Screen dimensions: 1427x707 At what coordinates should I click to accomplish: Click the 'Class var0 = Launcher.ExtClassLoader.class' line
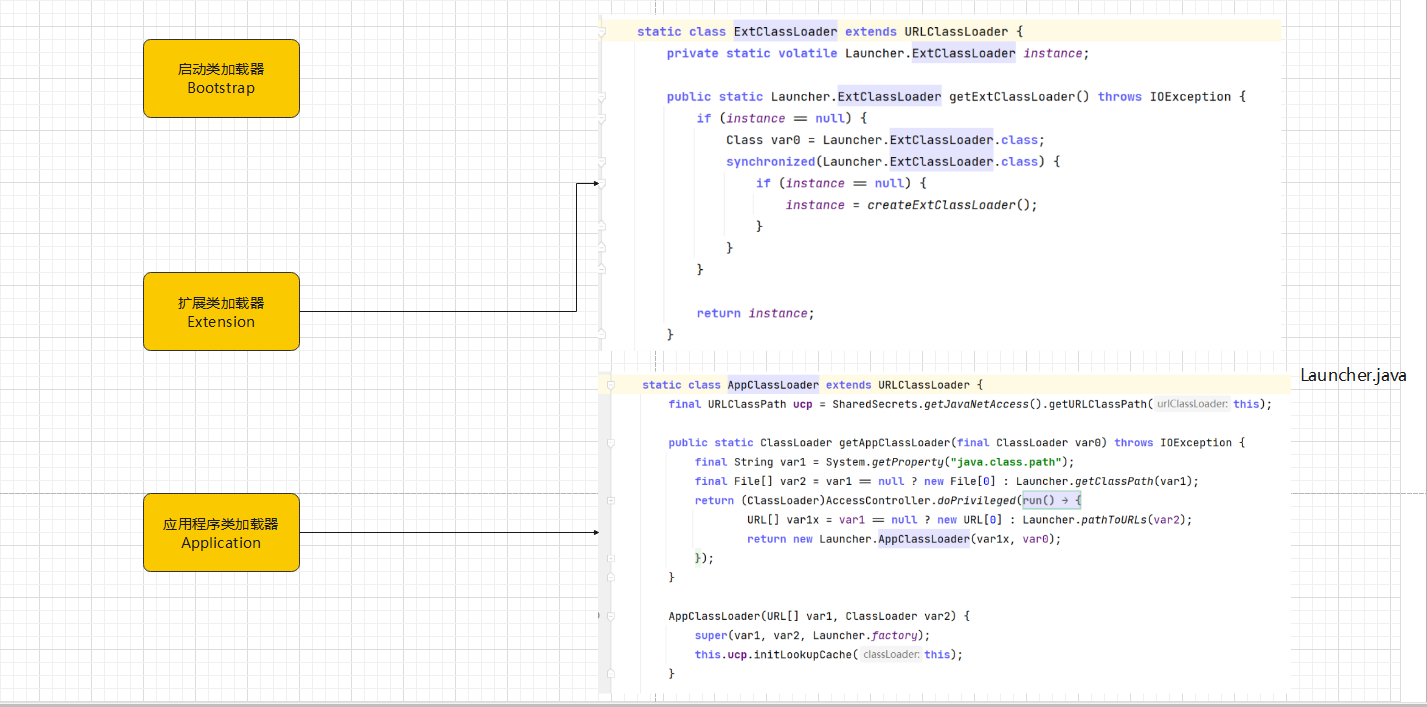point(885,140)
